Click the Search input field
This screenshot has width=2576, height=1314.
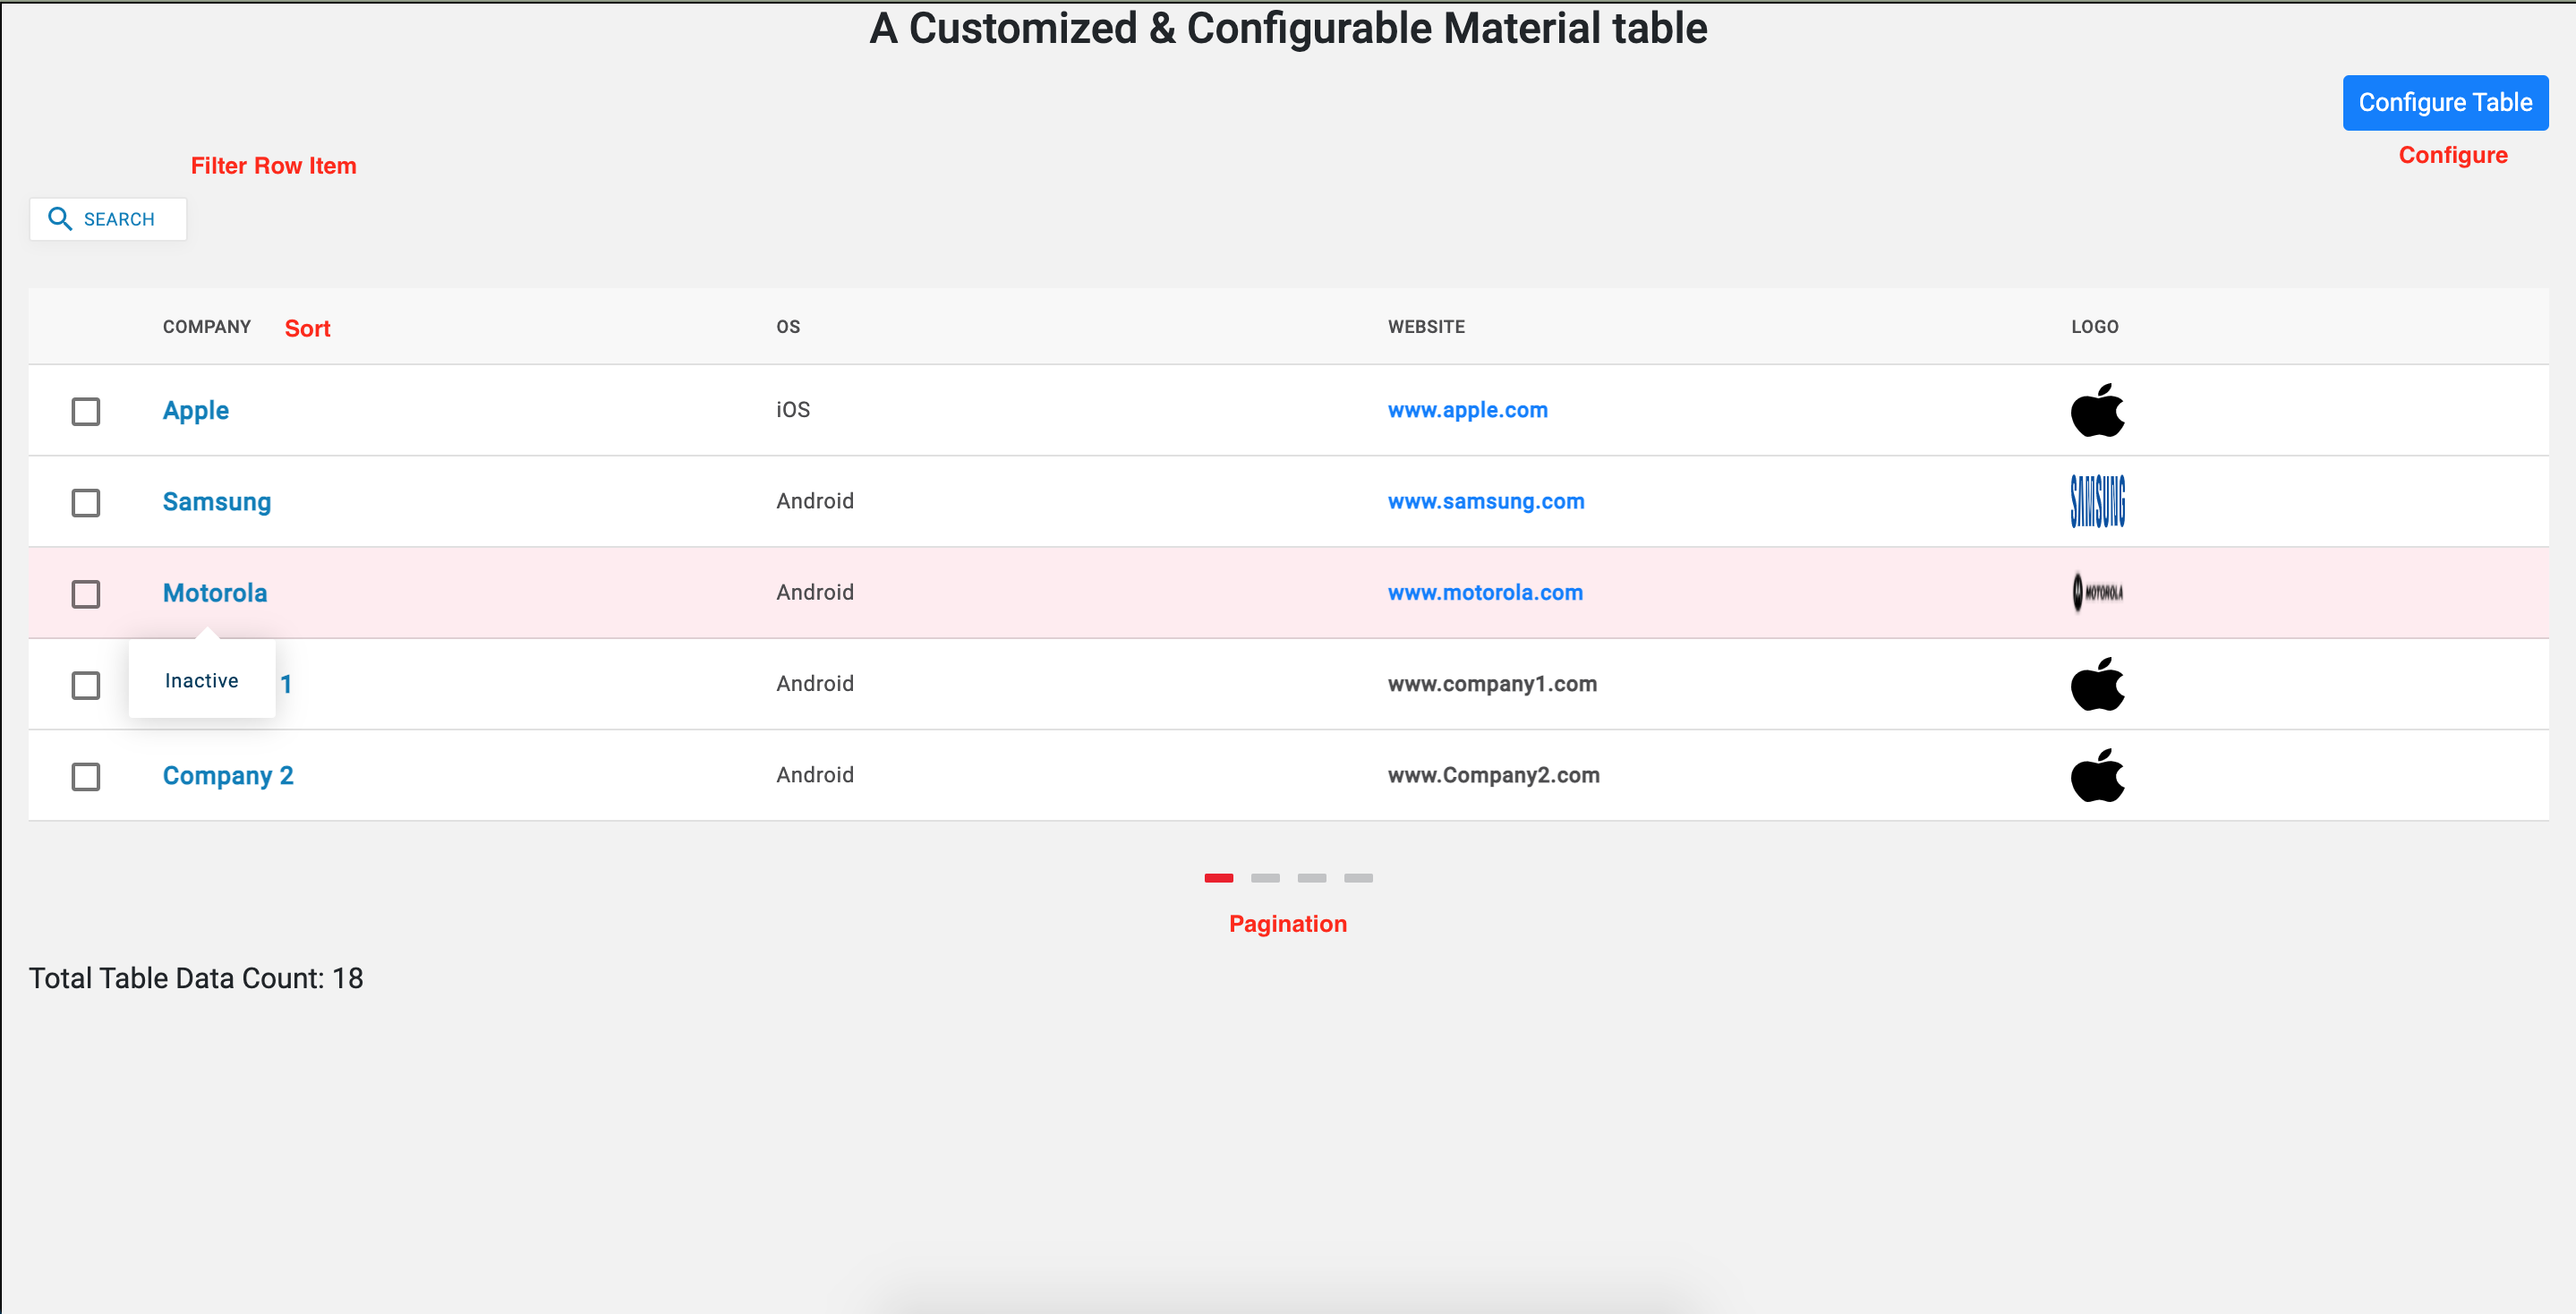point(107,217)
